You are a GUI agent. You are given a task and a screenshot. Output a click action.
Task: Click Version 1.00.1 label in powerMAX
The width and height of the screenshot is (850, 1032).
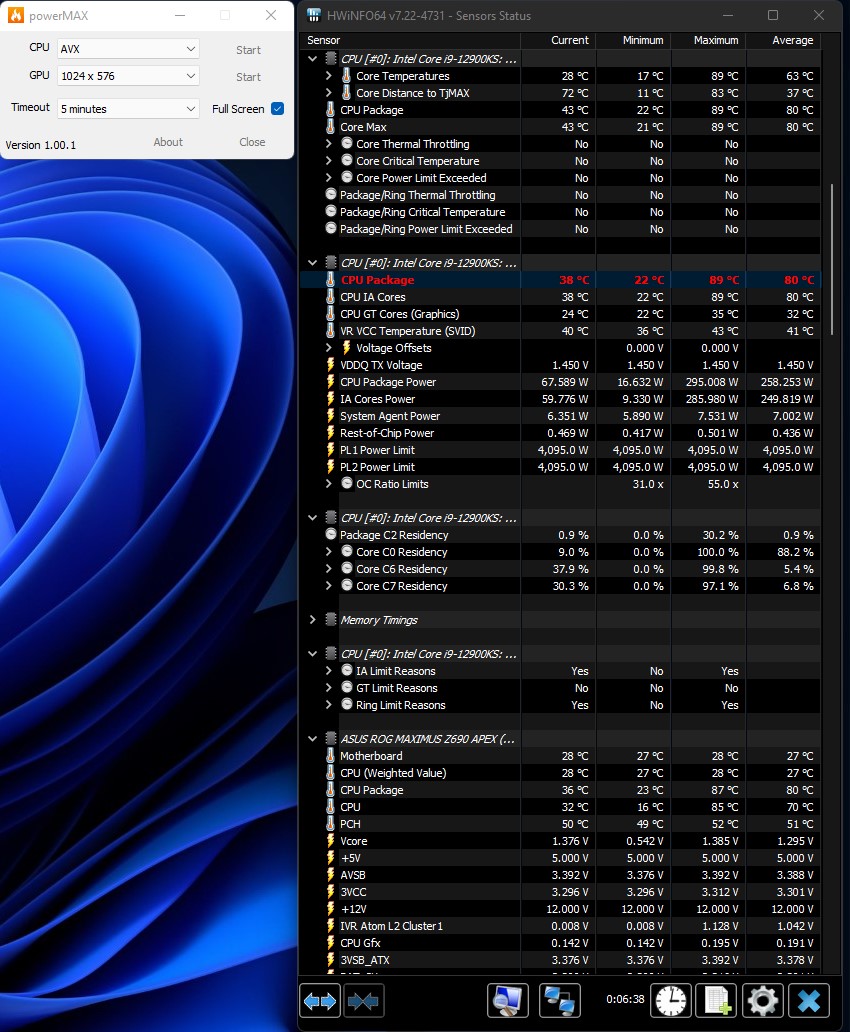pos(41,145)
